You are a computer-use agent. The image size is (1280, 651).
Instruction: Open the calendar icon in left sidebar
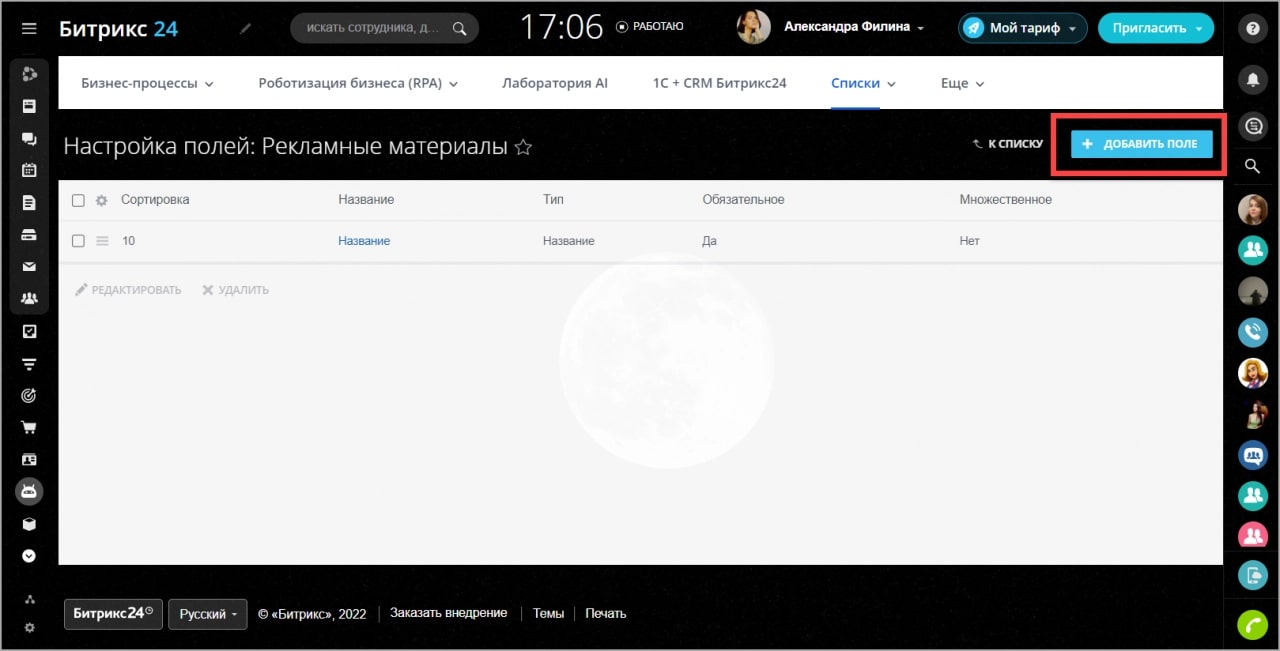[29, 170]
